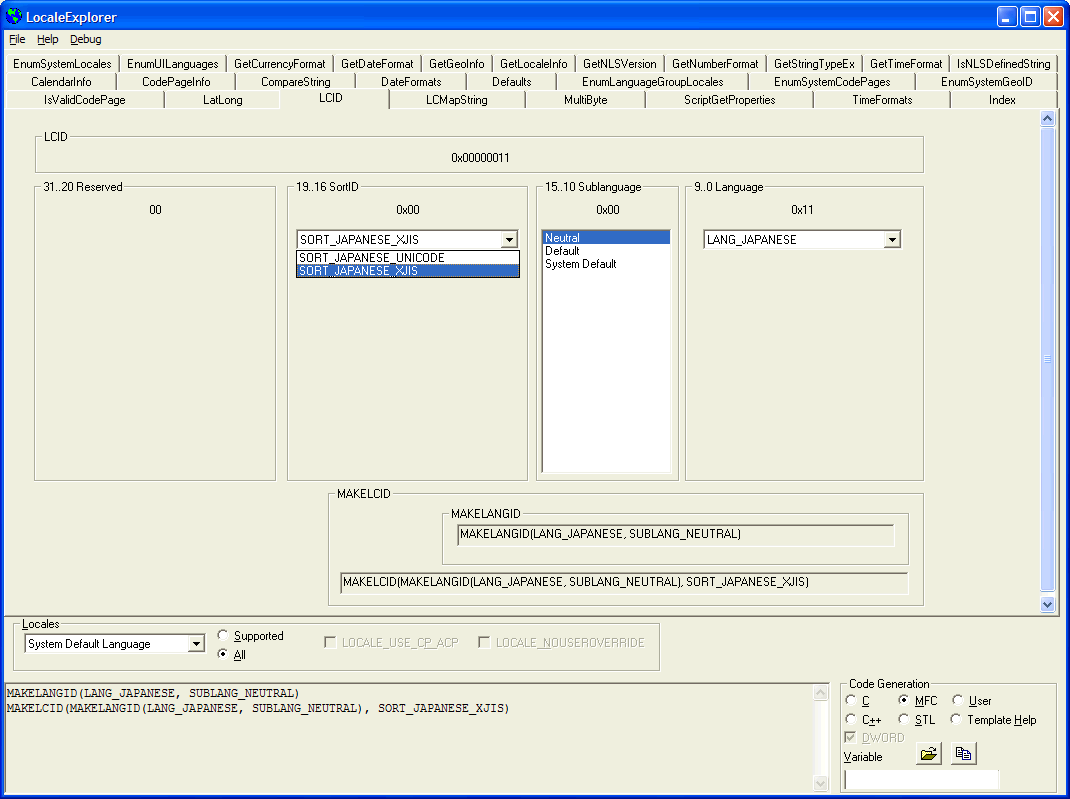Switch to the GetStringTypeEx tab
This screenshot has height=799, width=1070.
point(814,64)
